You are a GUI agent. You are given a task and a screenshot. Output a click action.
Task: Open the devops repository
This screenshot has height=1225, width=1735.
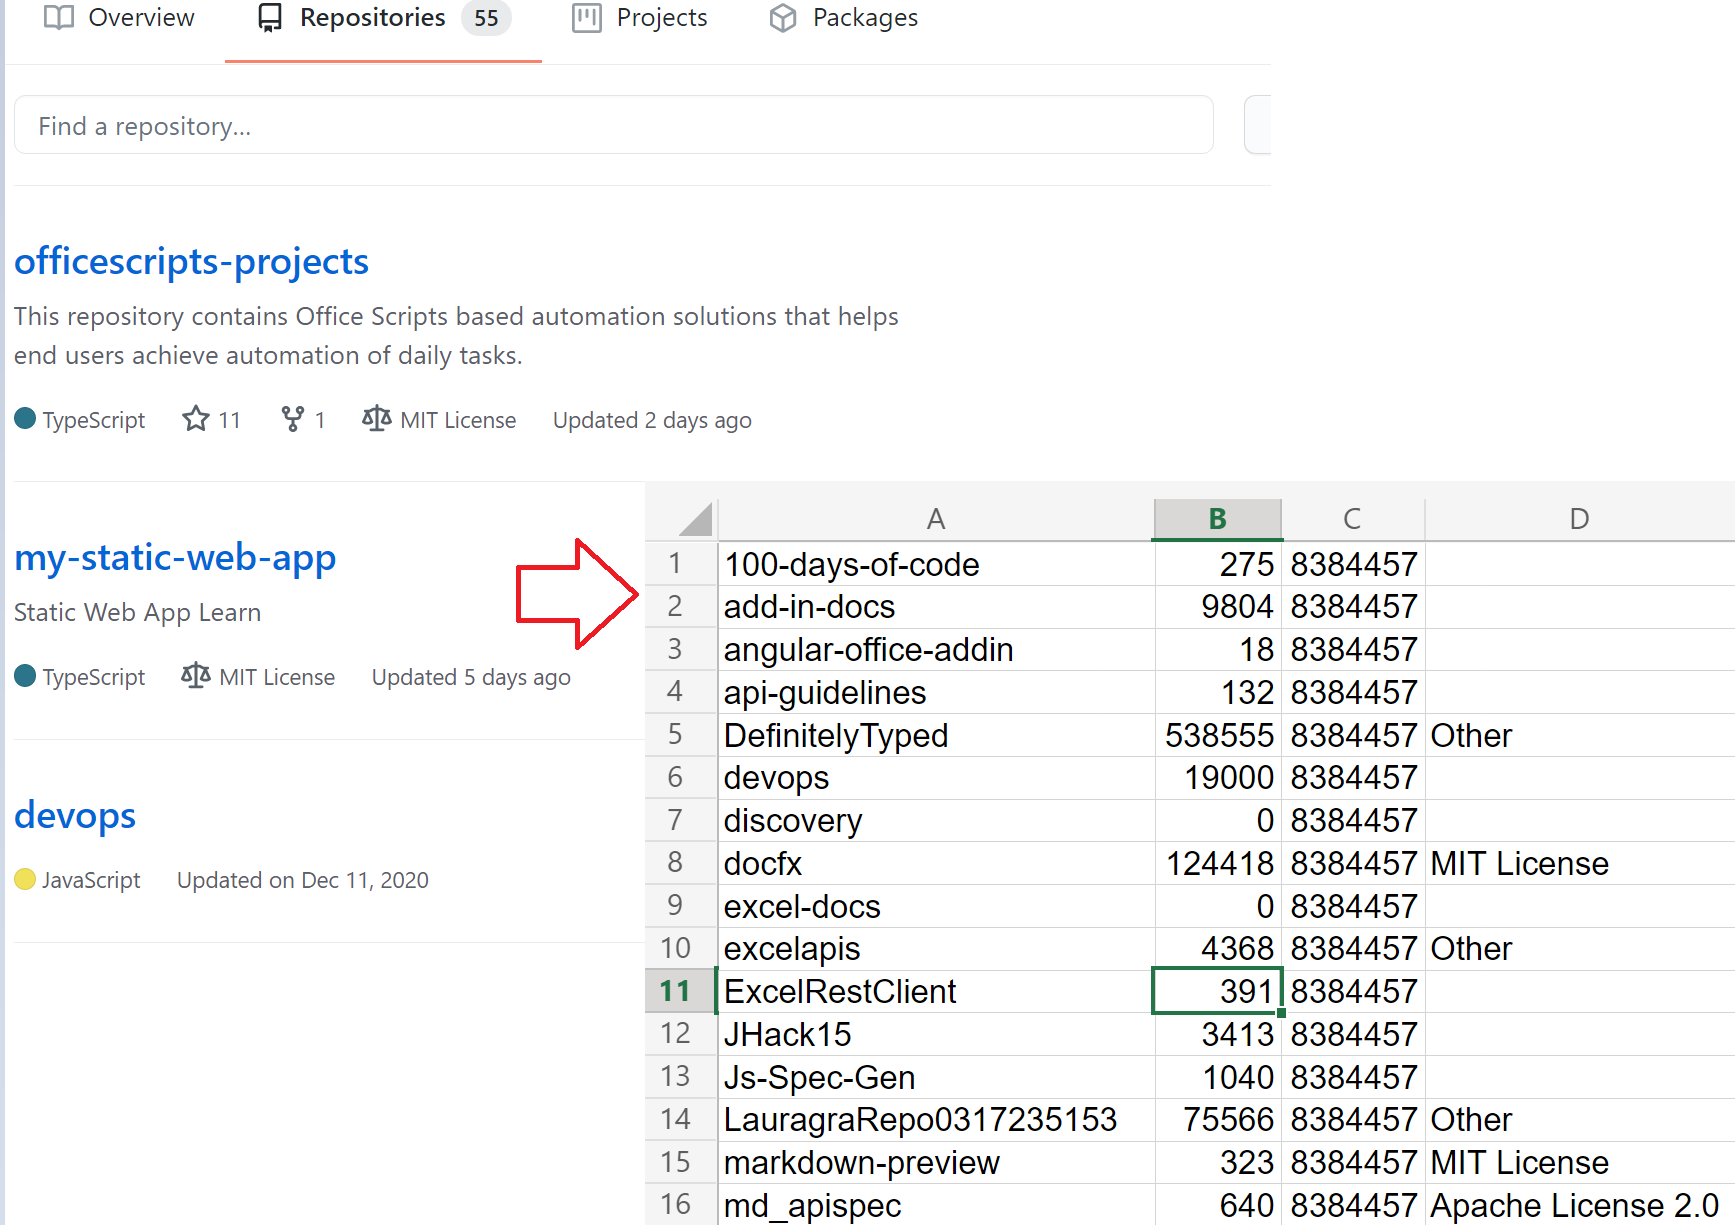pyautogui.click(x=74, y=815)
